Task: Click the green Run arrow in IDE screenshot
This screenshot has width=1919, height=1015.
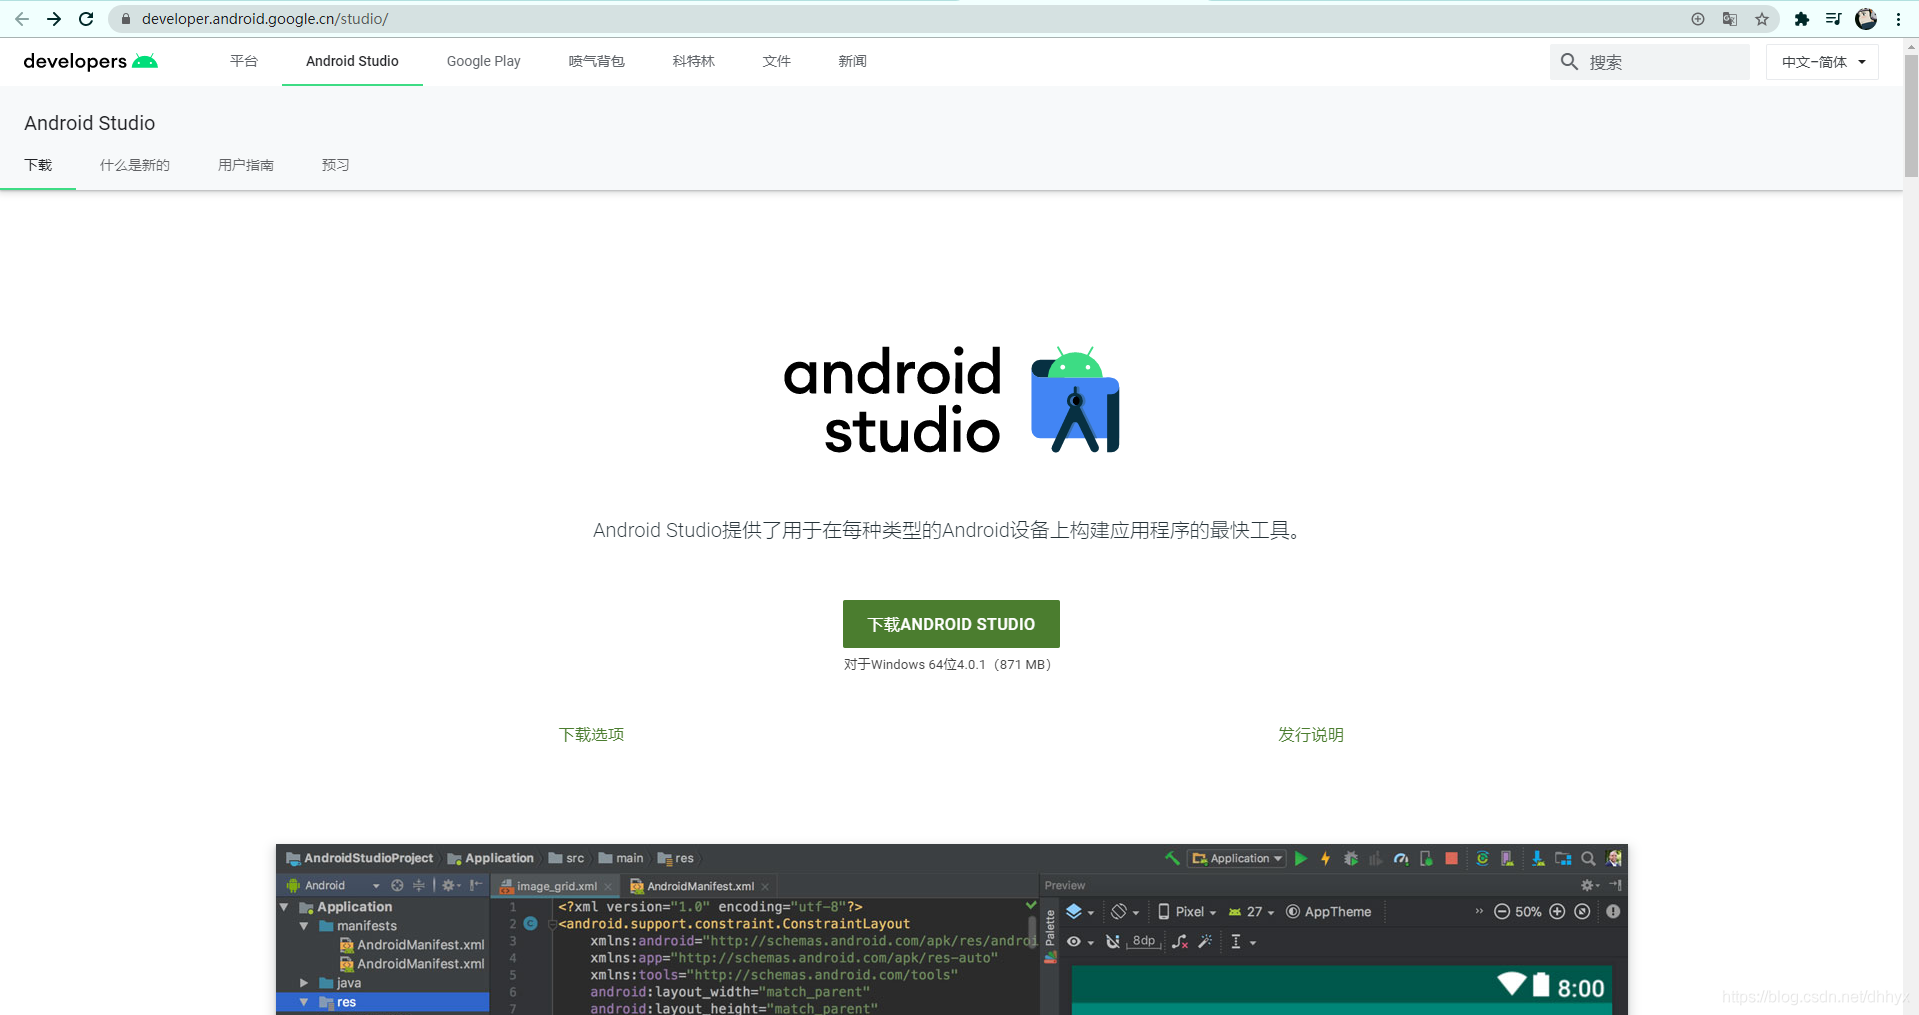Action: [x=1301, y=858]
